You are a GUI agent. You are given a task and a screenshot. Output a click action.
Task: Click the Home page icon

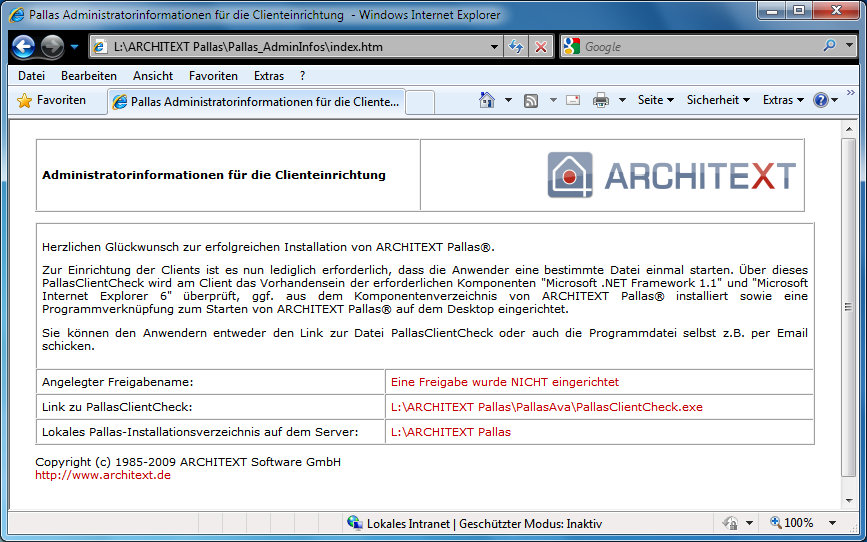(487, 100)
